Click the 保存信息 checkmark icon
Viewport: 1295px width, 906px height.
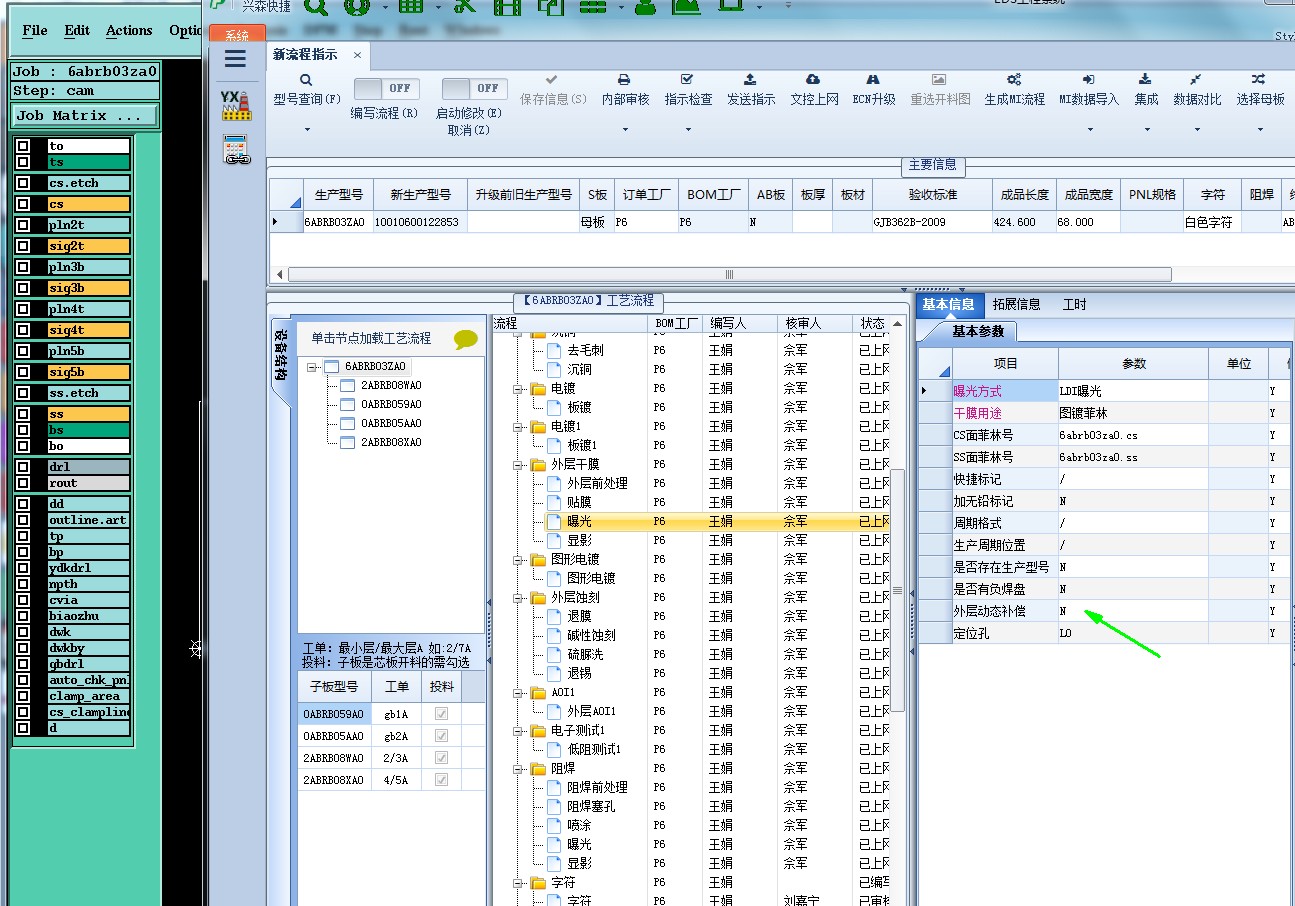(552, 80)
